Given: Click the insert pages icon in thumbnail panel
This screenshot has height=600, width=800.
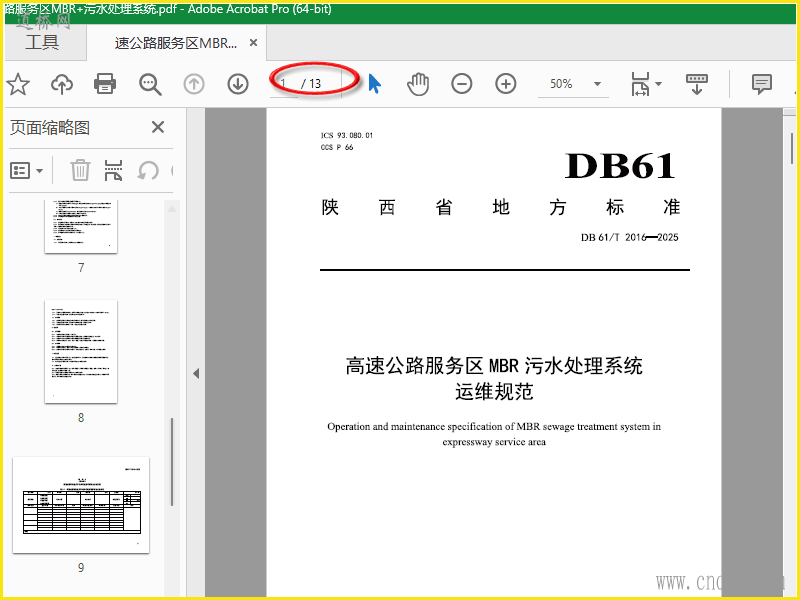Looking at the screenshot, I should point(113,170).
